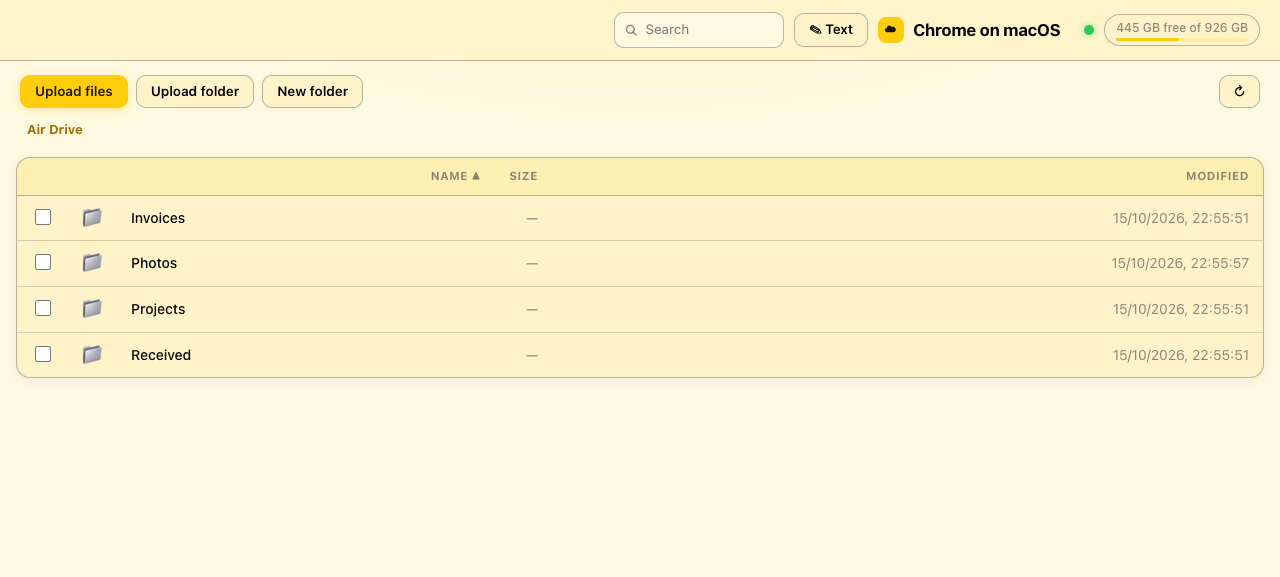Click the Projects row modified date
The width and height of the screenshot is (1280, 577).
(1181, 309)
